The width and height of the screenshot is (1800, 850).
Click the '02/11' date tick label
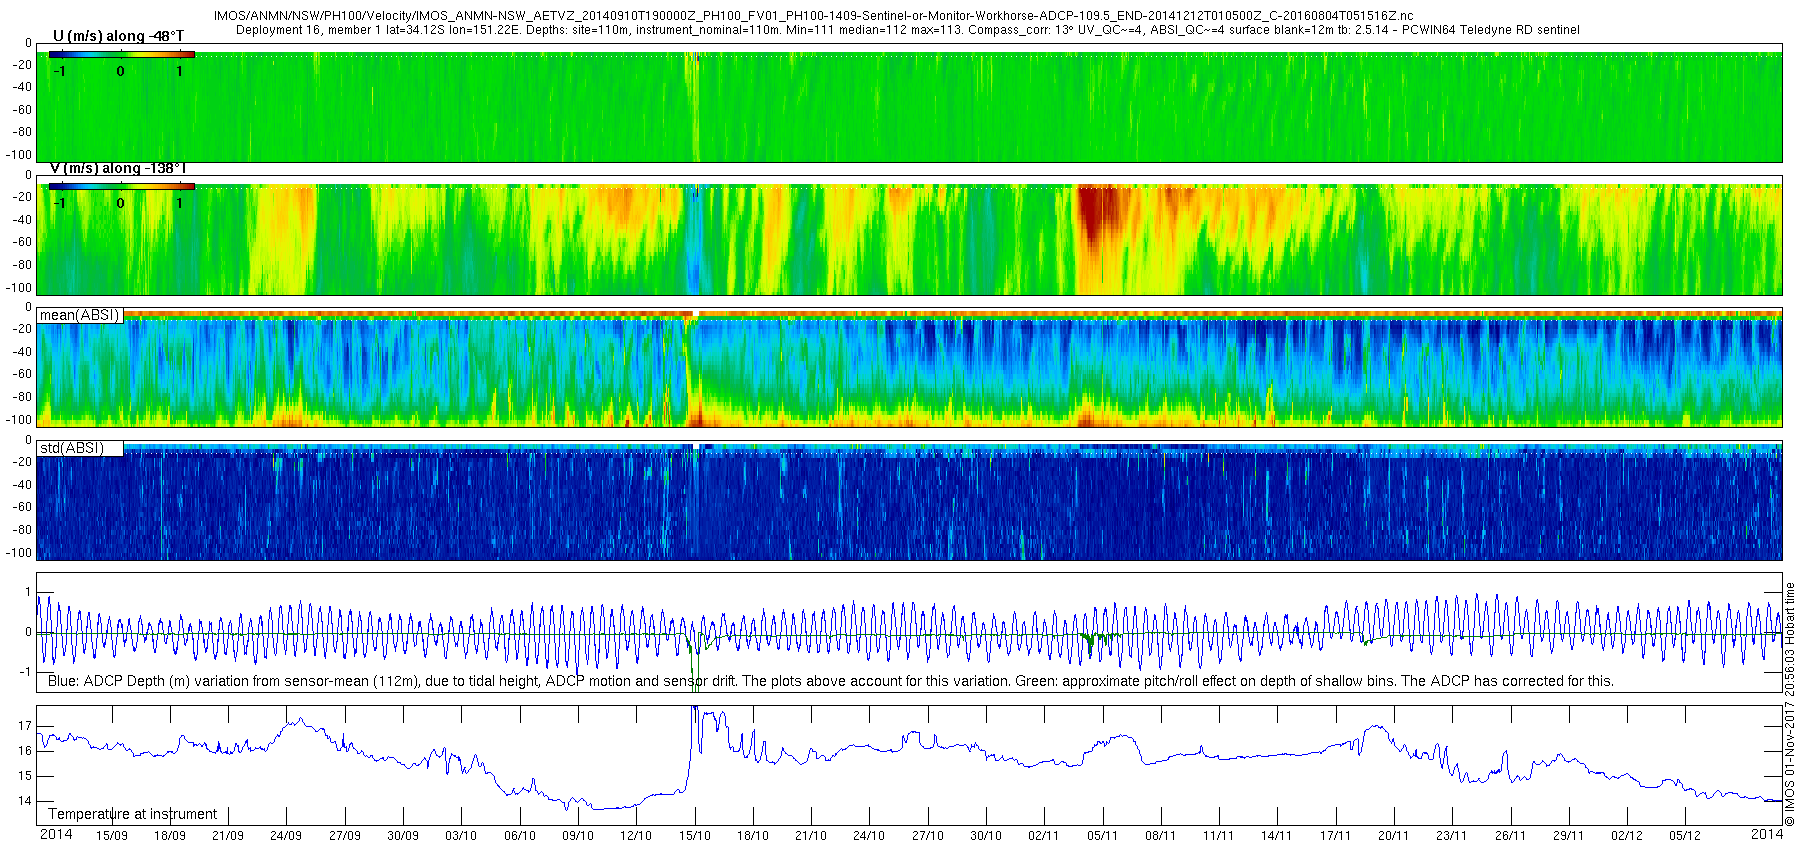point(1044,836)
